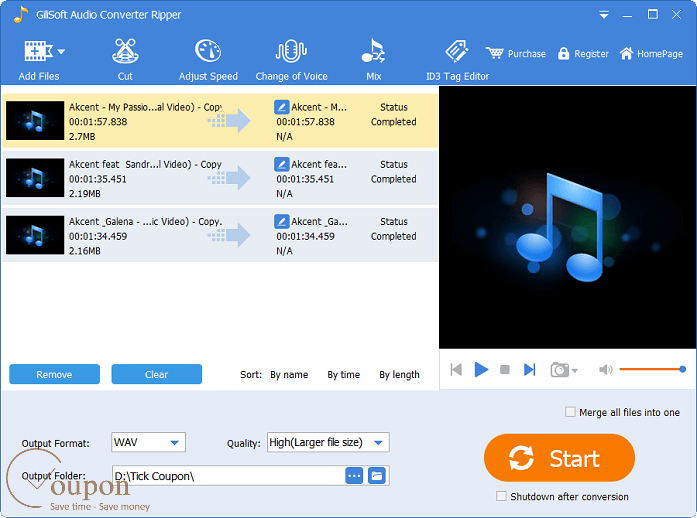The image size is (697, 518).
Task: Select thumbnail of Akcent _Galena file
Action: [x=35, y=235]
